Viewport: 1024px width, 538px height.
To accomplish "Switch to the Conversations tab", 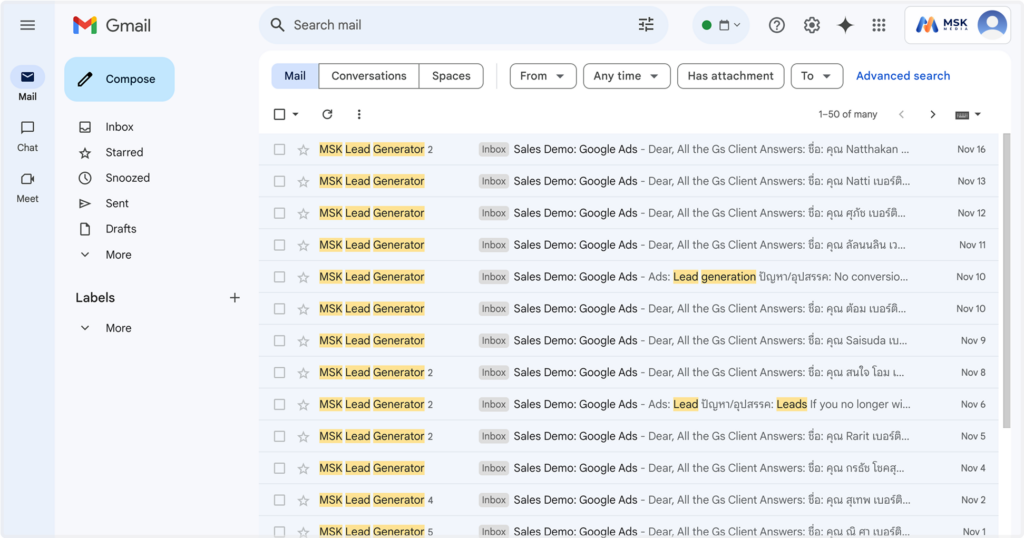I will (x=368, y=76).
